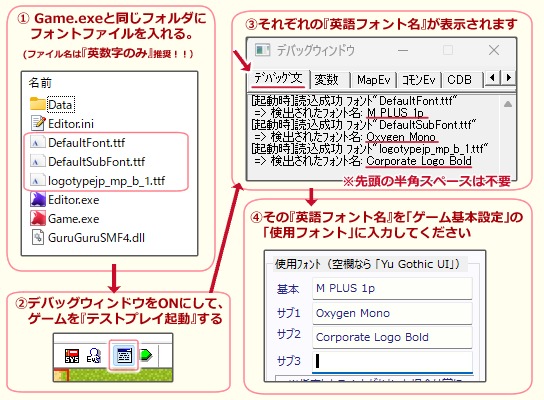Click the log line mentioning logotypejp_mp_b_1.ttf

coord(369,149)
